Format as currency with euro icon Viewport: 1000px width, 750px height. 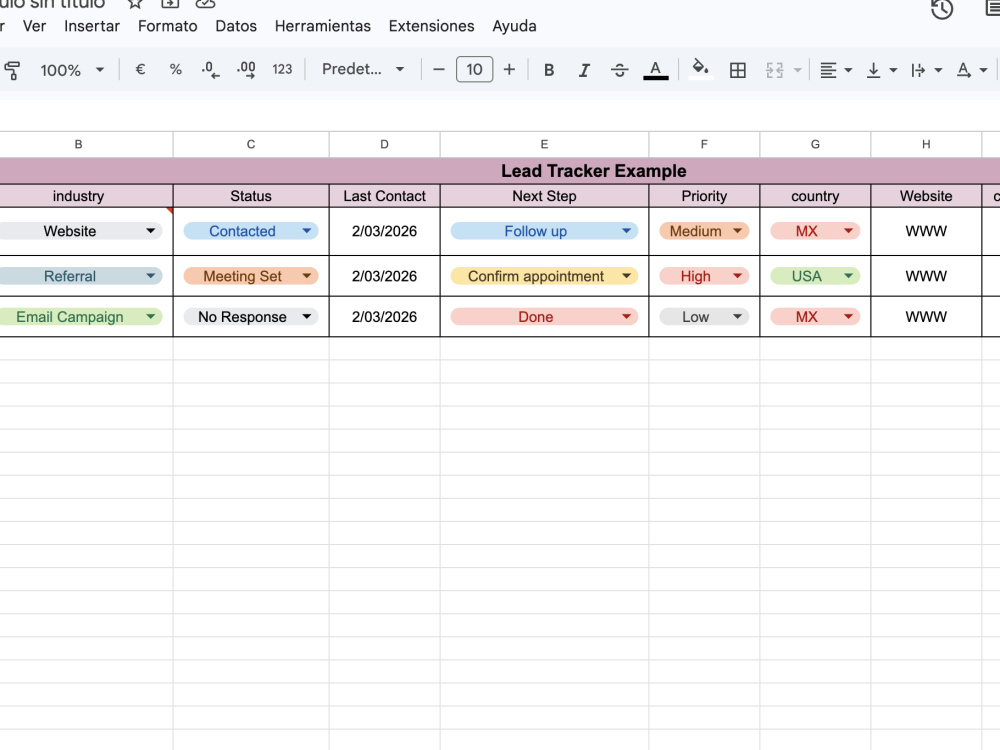pyautogui.click(x=140, y=70)
